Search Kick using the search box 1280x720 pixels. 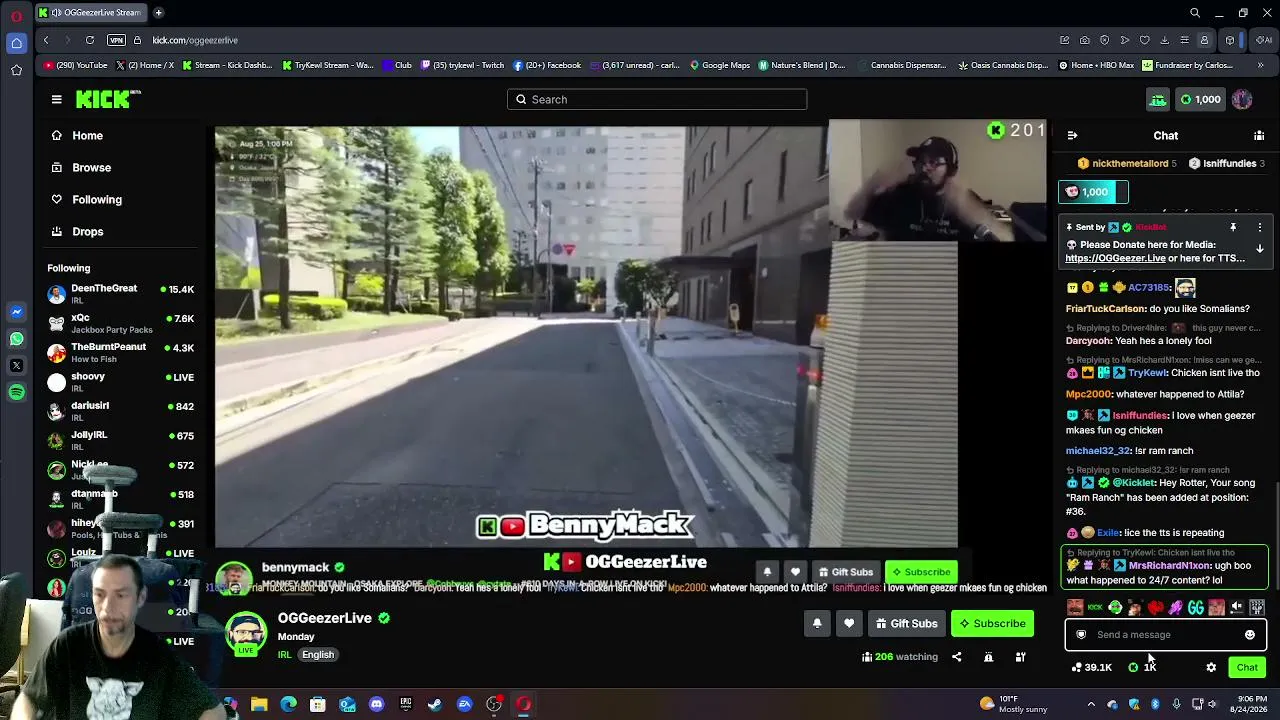pyautogui.click(x=657, y=99)
